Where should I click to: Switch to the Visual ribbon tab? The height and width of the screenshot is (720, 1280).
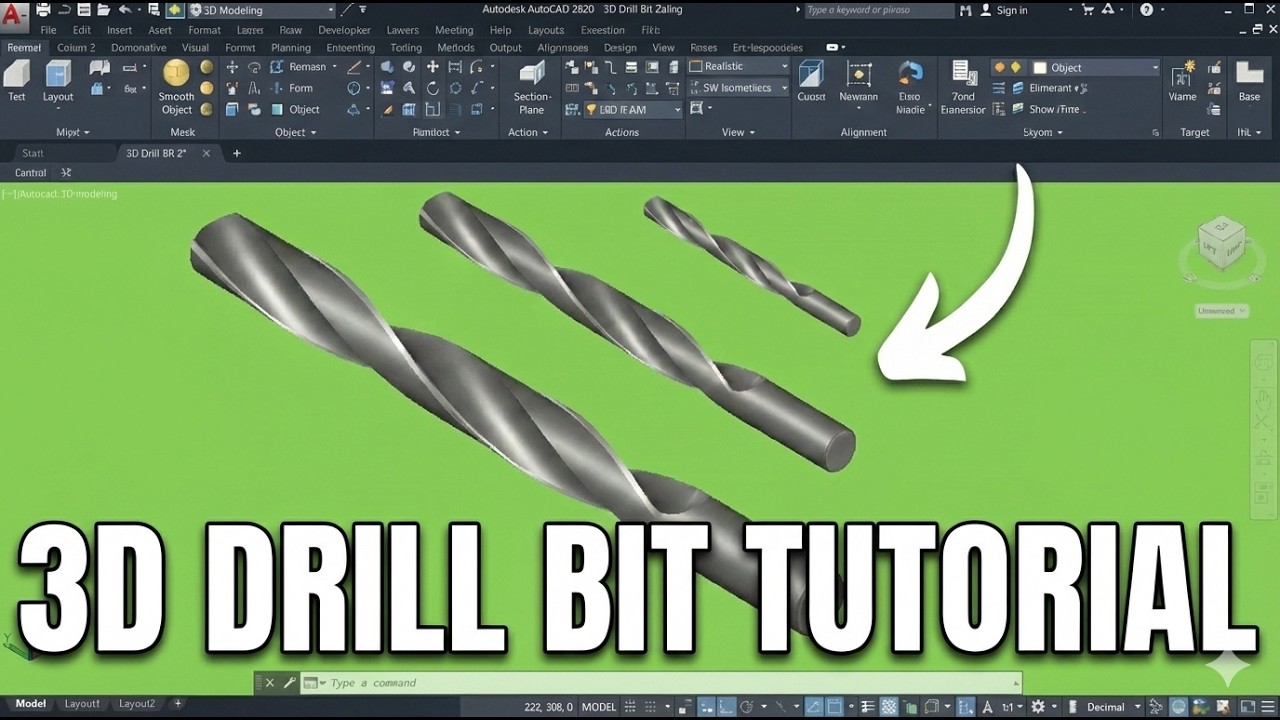pos(195,48)
